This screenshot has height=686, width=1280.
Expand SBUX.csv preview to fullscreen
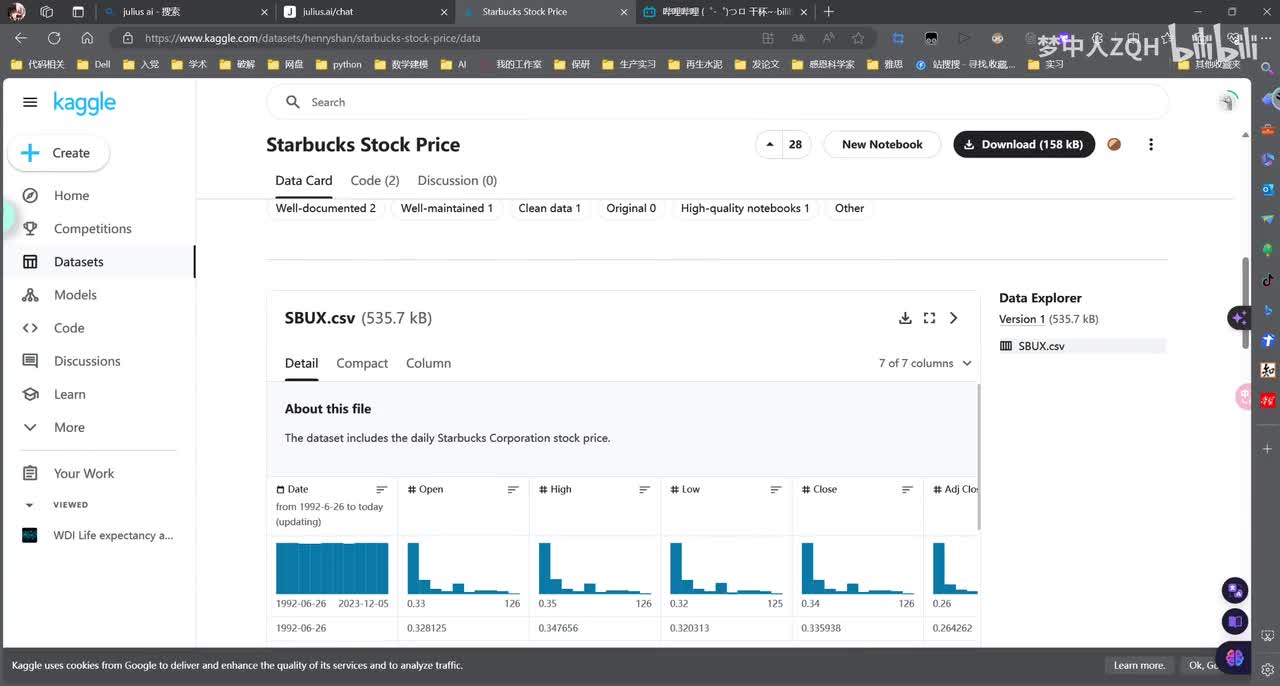[x=929, y=318]
